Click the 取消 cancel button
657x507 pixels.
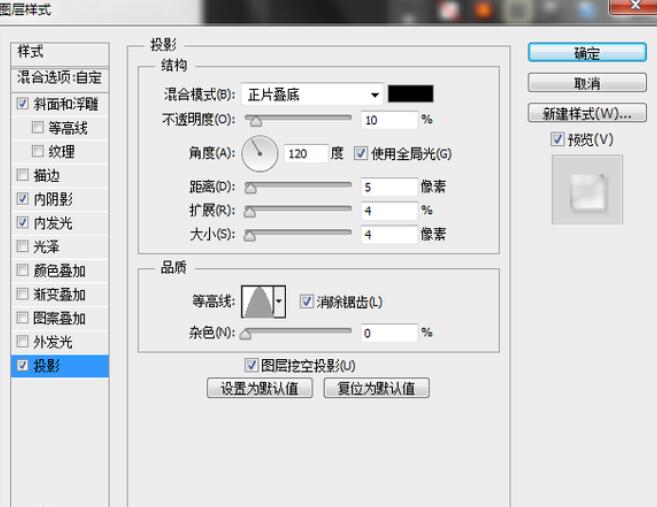(587, 83)
